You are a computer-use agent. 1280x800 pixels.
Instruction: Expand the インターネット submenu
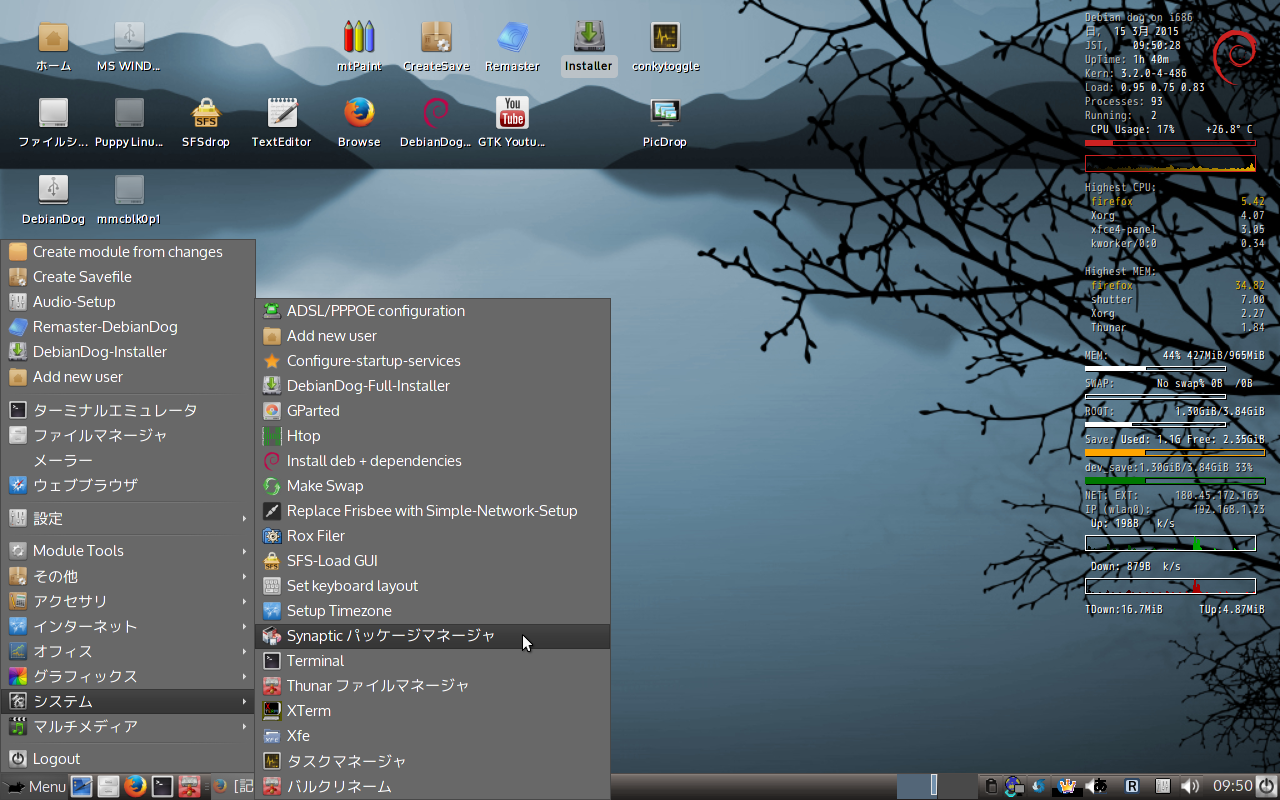pos(128,626)
